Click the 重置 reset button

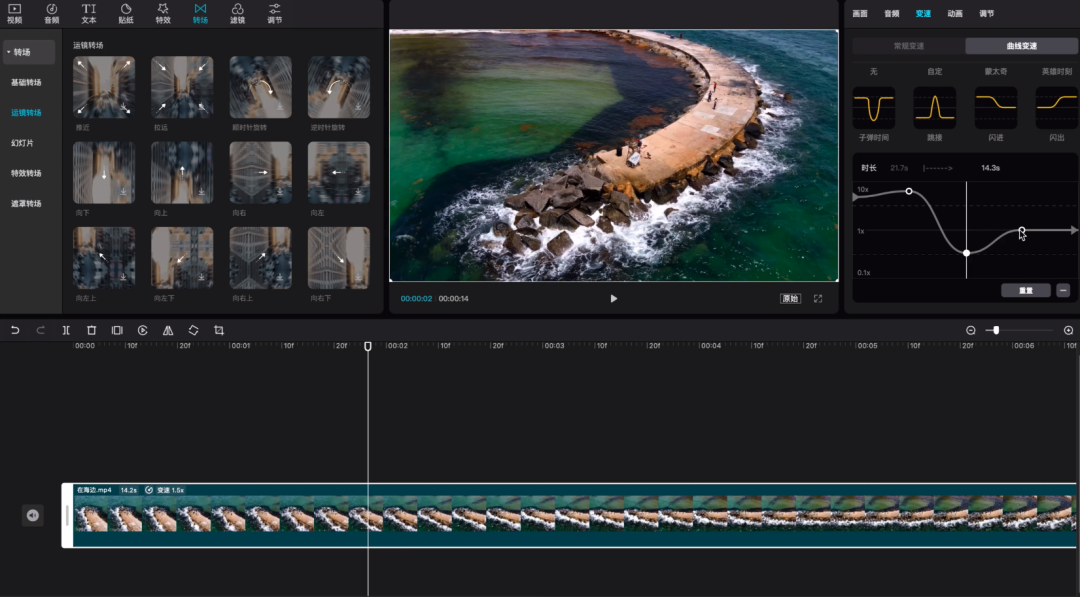coord(1025,291)
